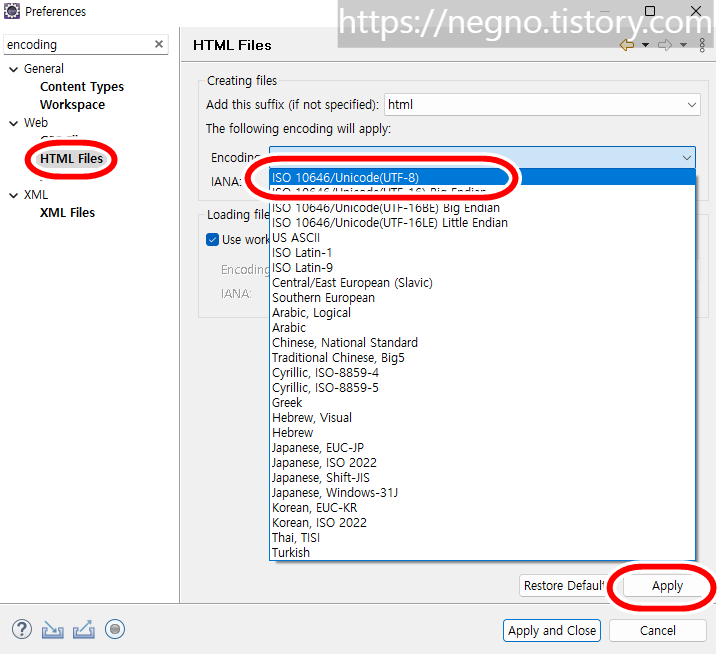This screenshot has height=654, width=720.
Task: Open the suffix html combo box
Action: pyautogui.click(x=542, y=105)
